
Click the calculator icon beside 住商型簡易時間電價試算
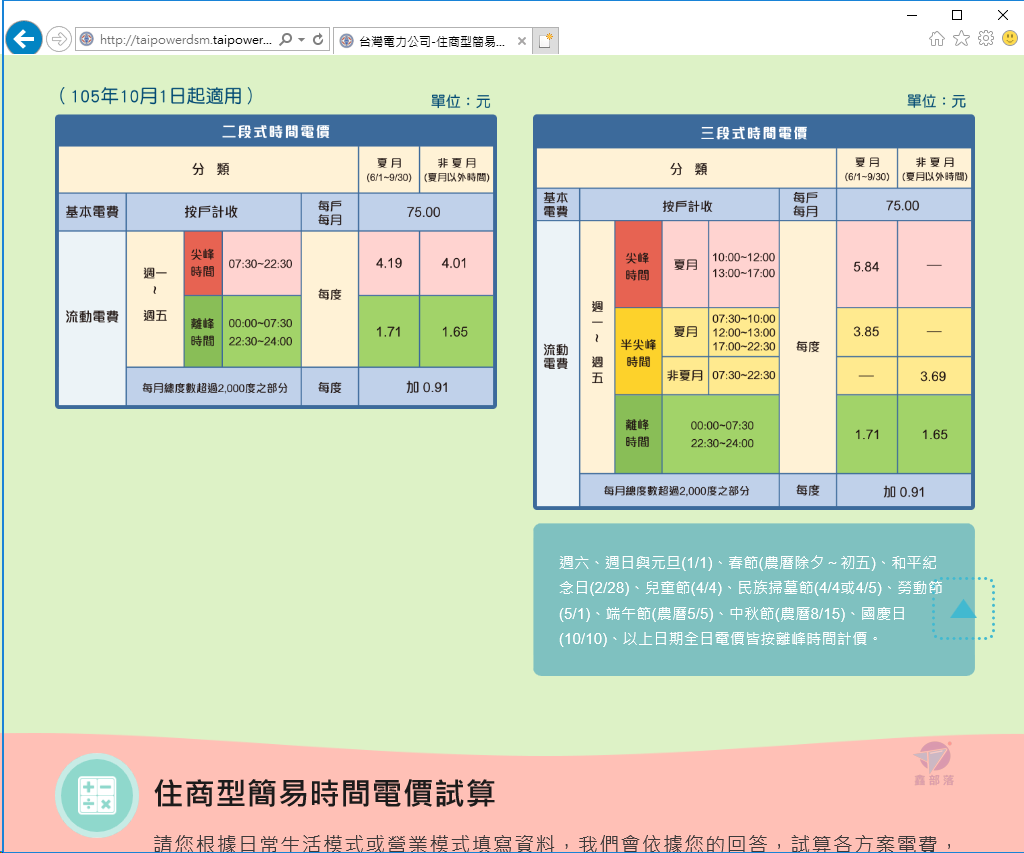97,795
